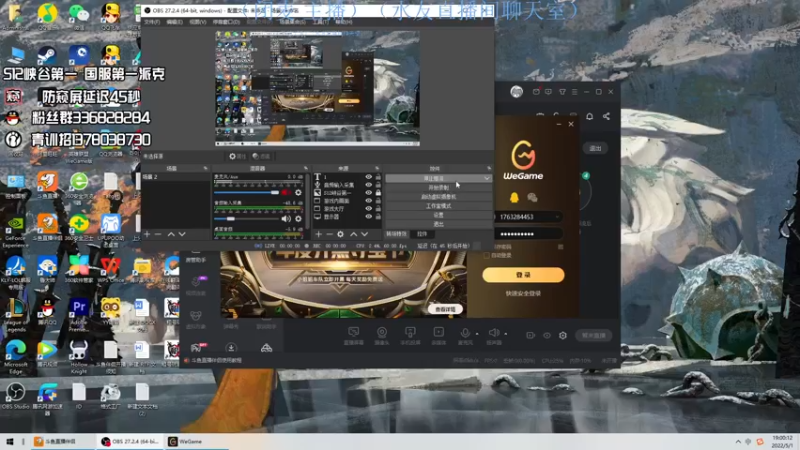Start the OBS virtual camera

(438, 197)
